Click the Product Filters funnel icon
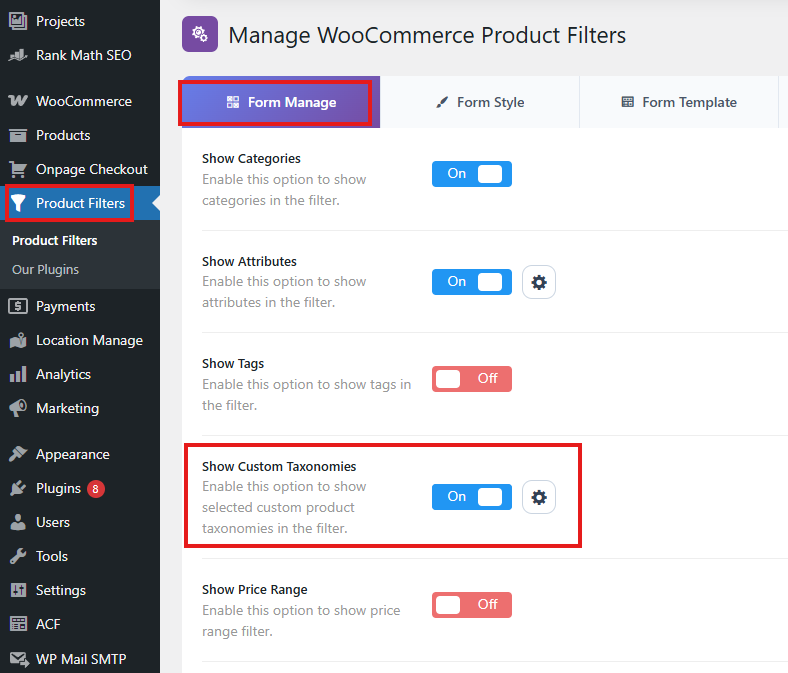This screenshot has height=673, width=788. point(18,203)
